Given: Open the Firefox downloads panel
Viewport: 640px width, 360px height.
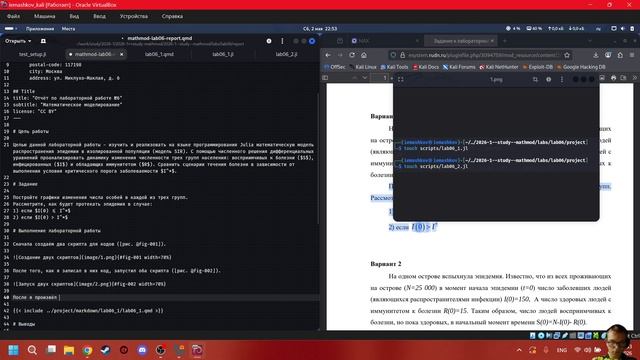Looking at the screenshot, I should pos(596,55).
